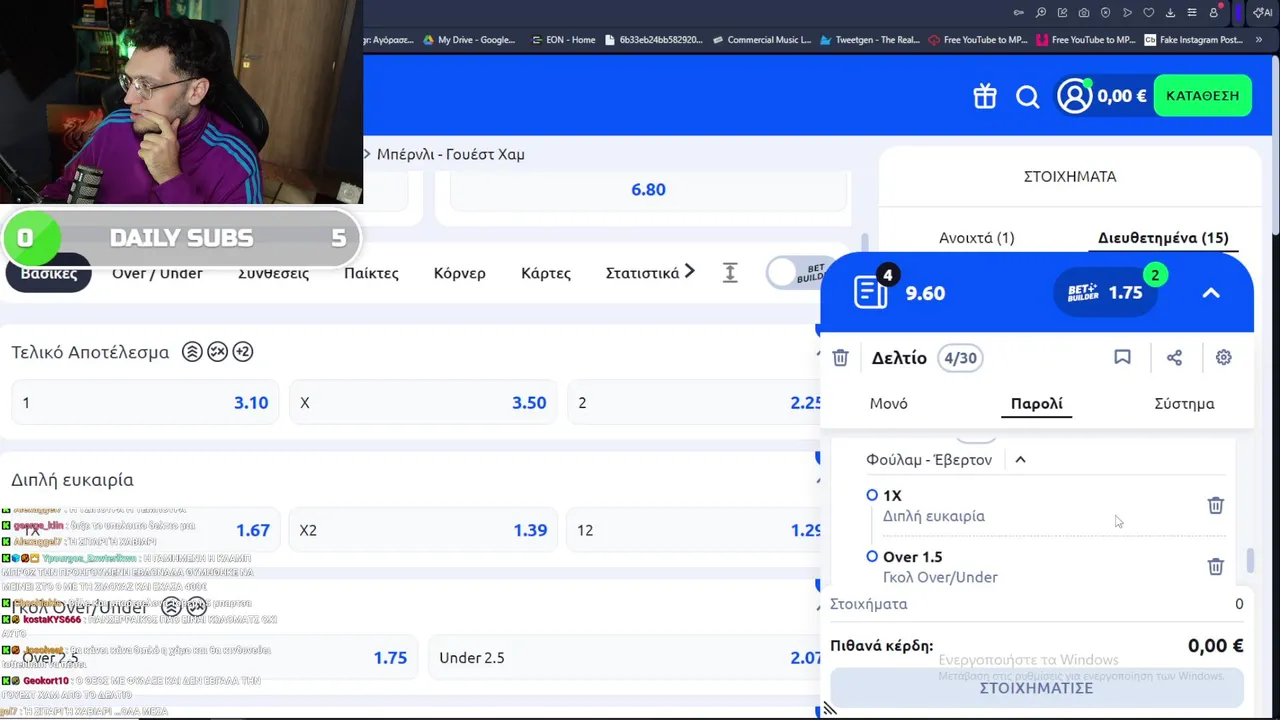The width and height of the screenshot is (1280, 720).
Task: Open Commercial Music bookmark
Action: (x=762, y=40)
